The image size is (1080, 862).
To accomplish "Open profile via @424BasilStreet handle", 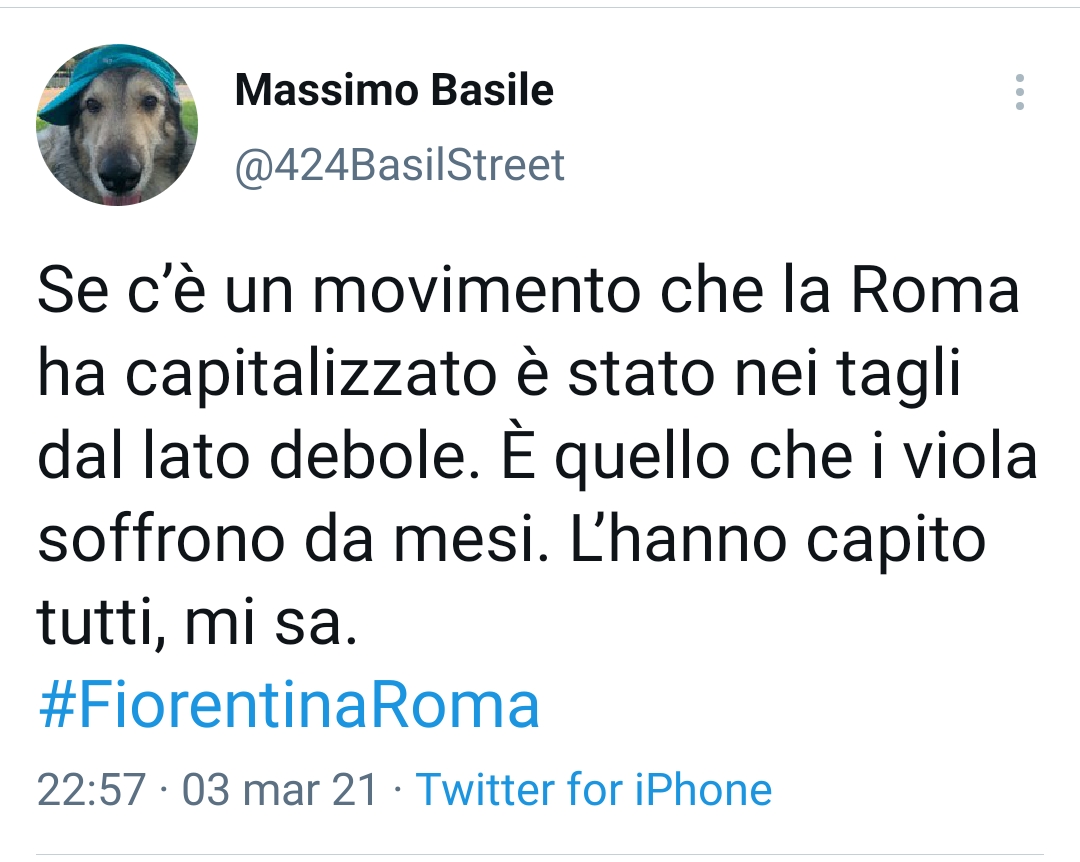I will coord(398,165).
